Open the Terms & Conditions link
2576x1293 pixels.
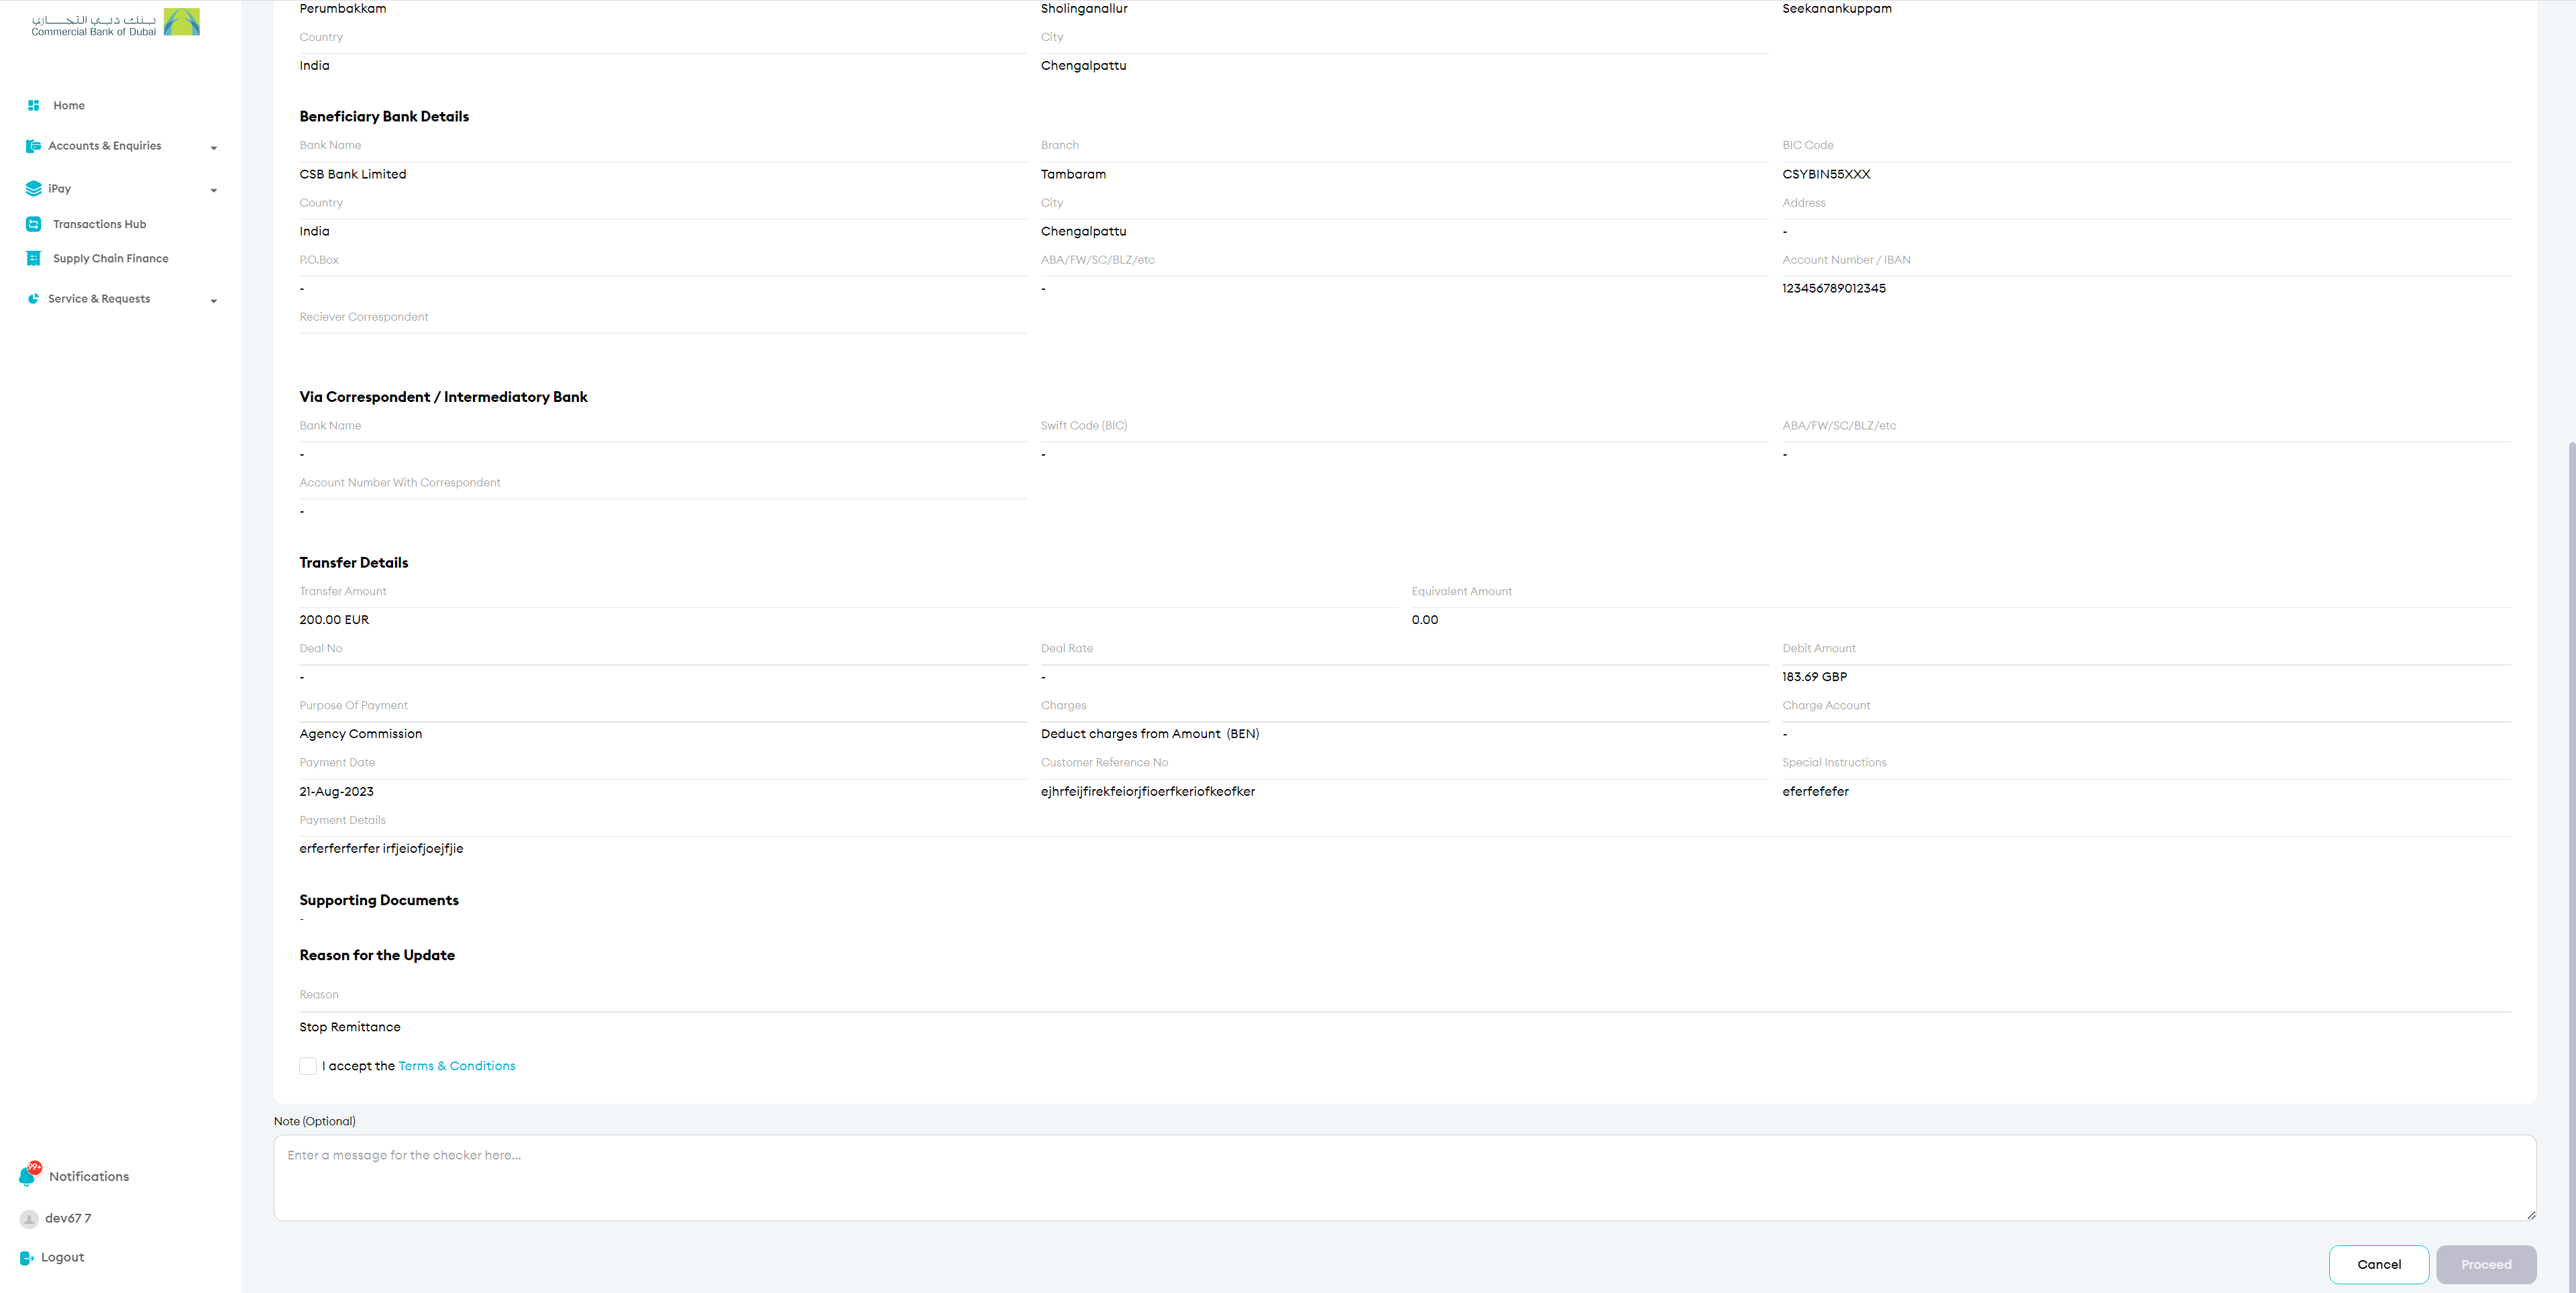click(457, 1066)
